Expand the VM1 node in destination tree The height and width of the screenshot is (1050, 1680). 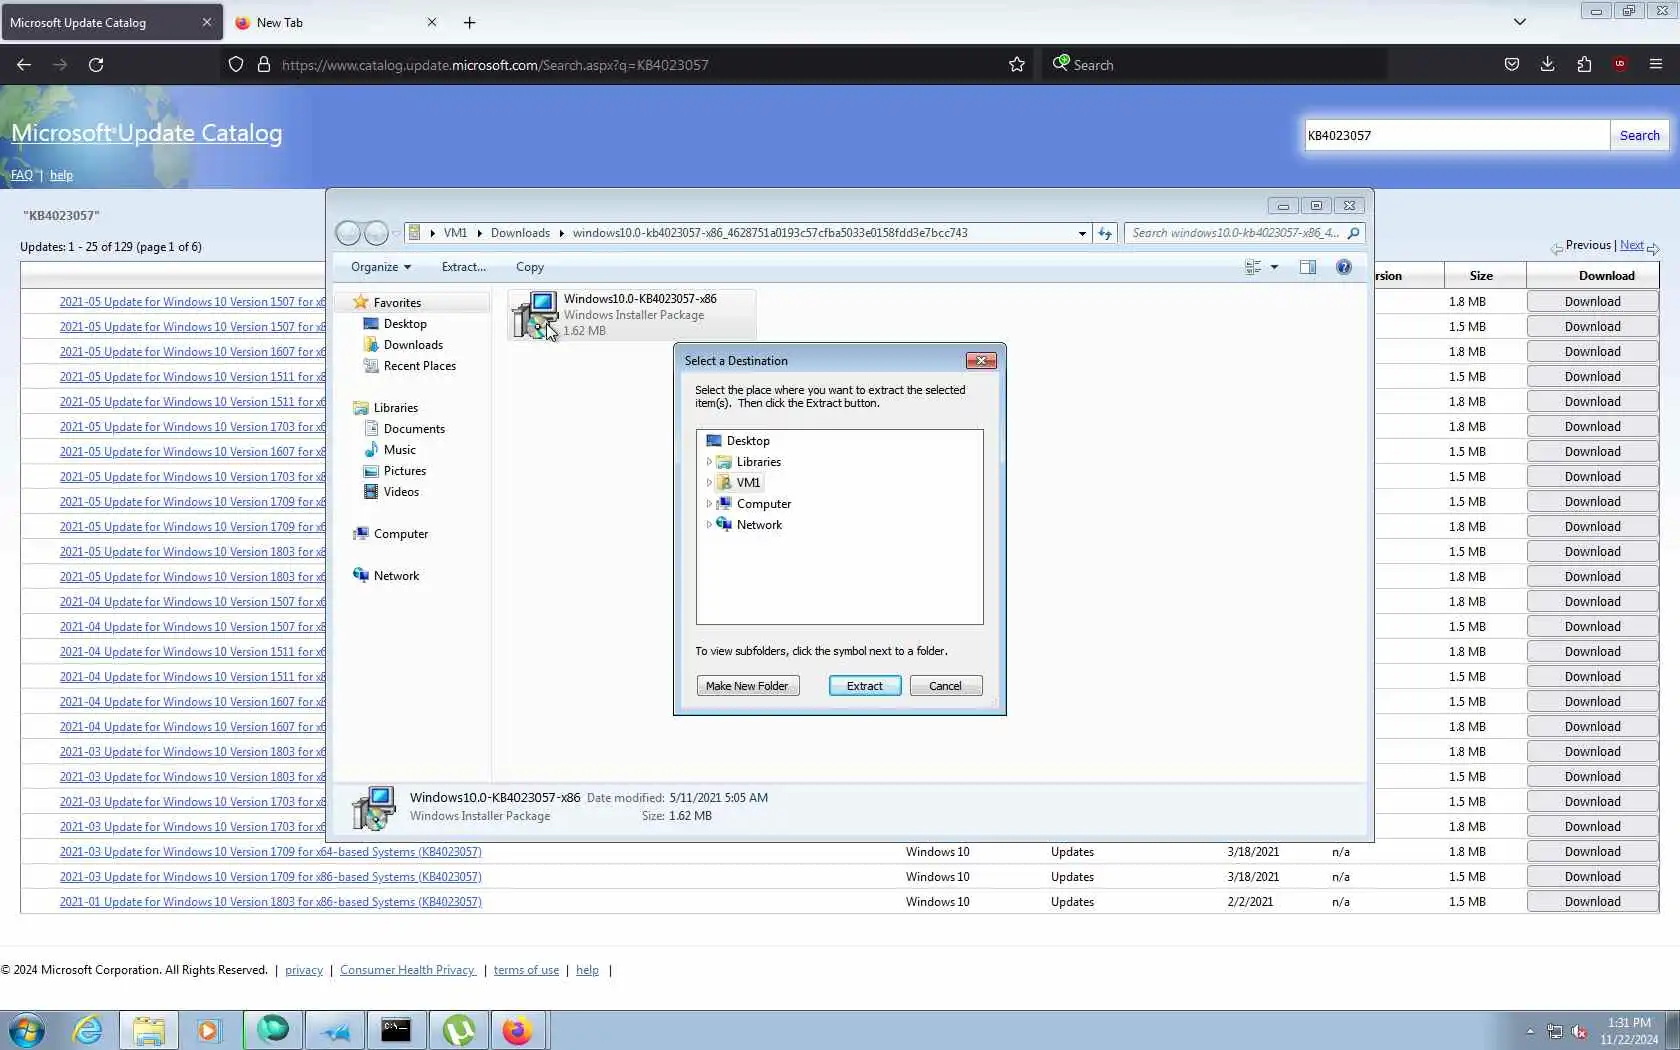[709, 483]
